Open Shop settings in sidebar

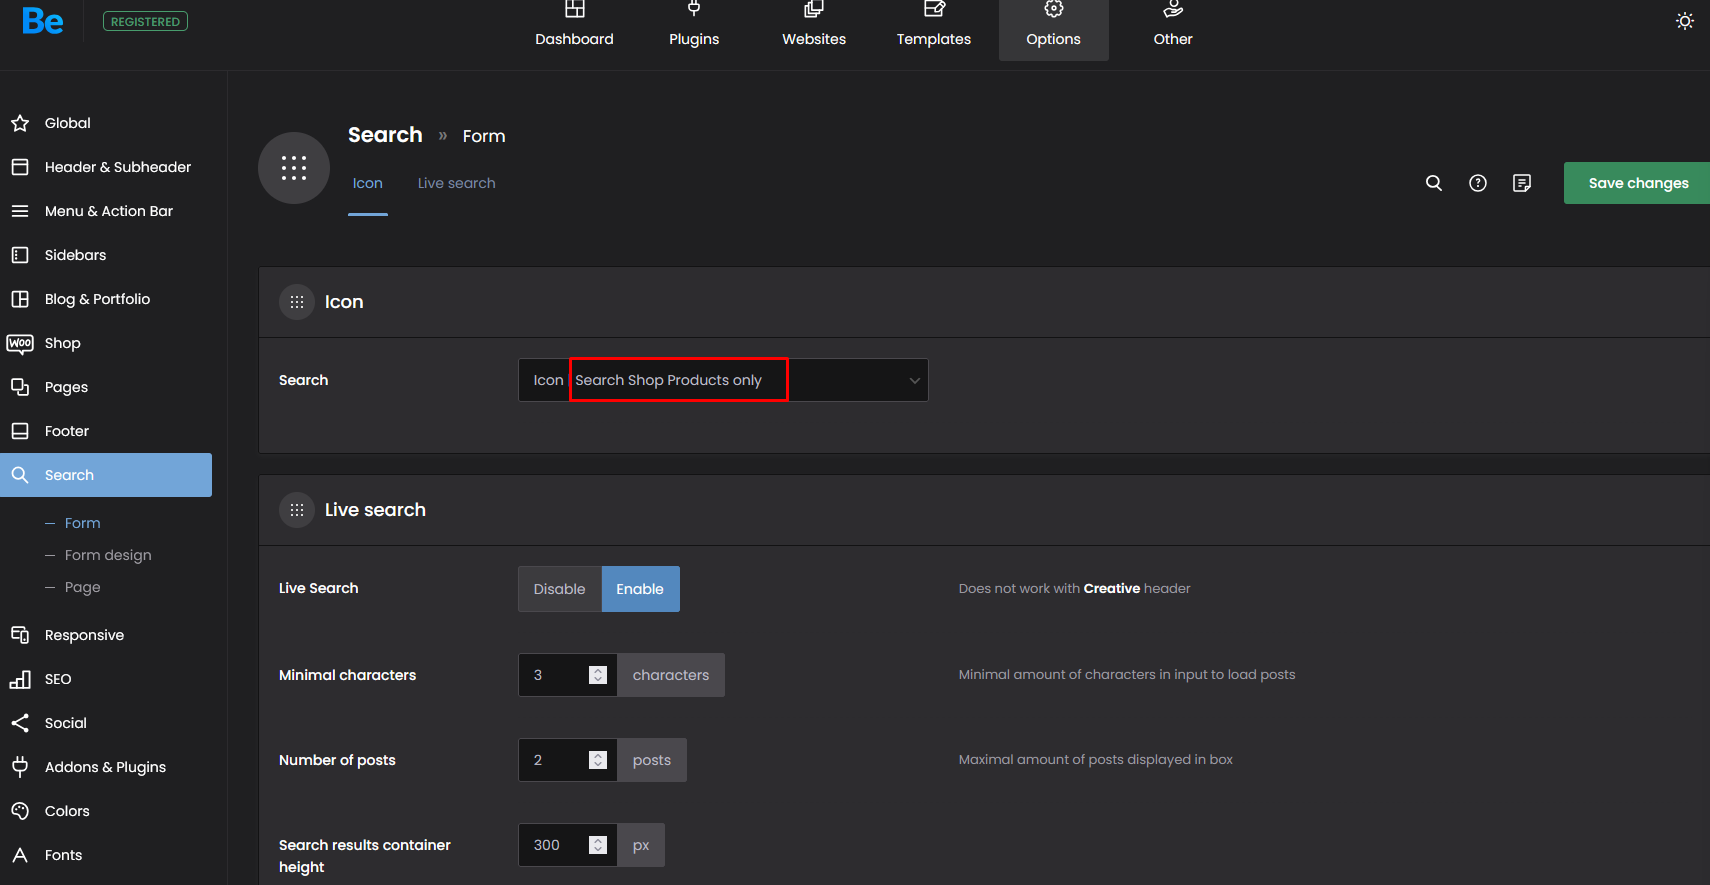[106, 343]
